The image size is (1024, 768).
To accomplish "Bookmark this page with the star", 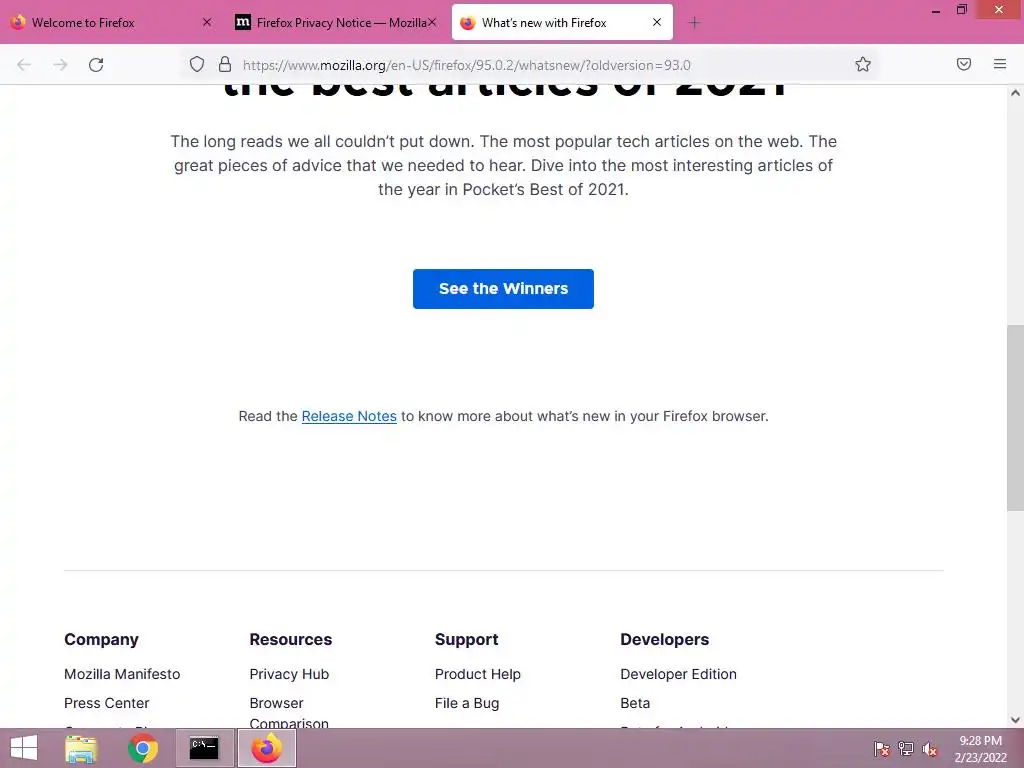I will 863,64.
